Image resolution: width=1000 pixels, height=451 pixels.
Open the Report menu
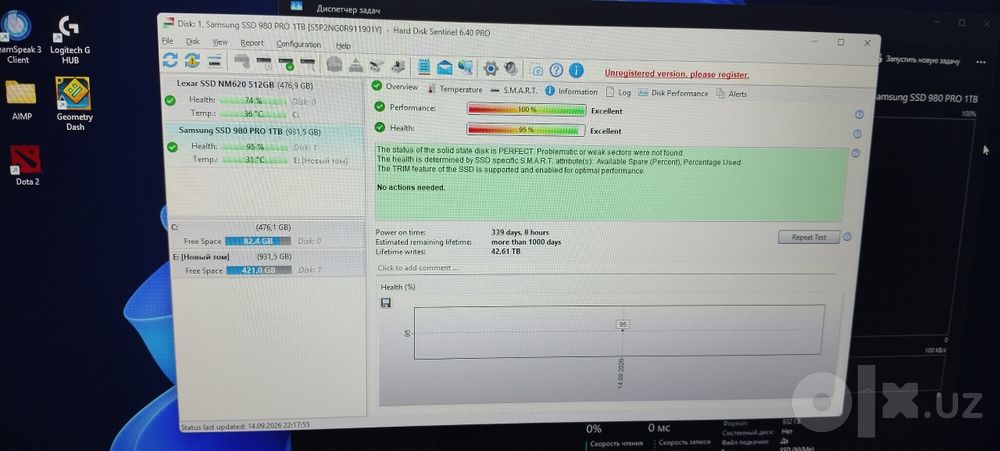click(x=252, y=43)
